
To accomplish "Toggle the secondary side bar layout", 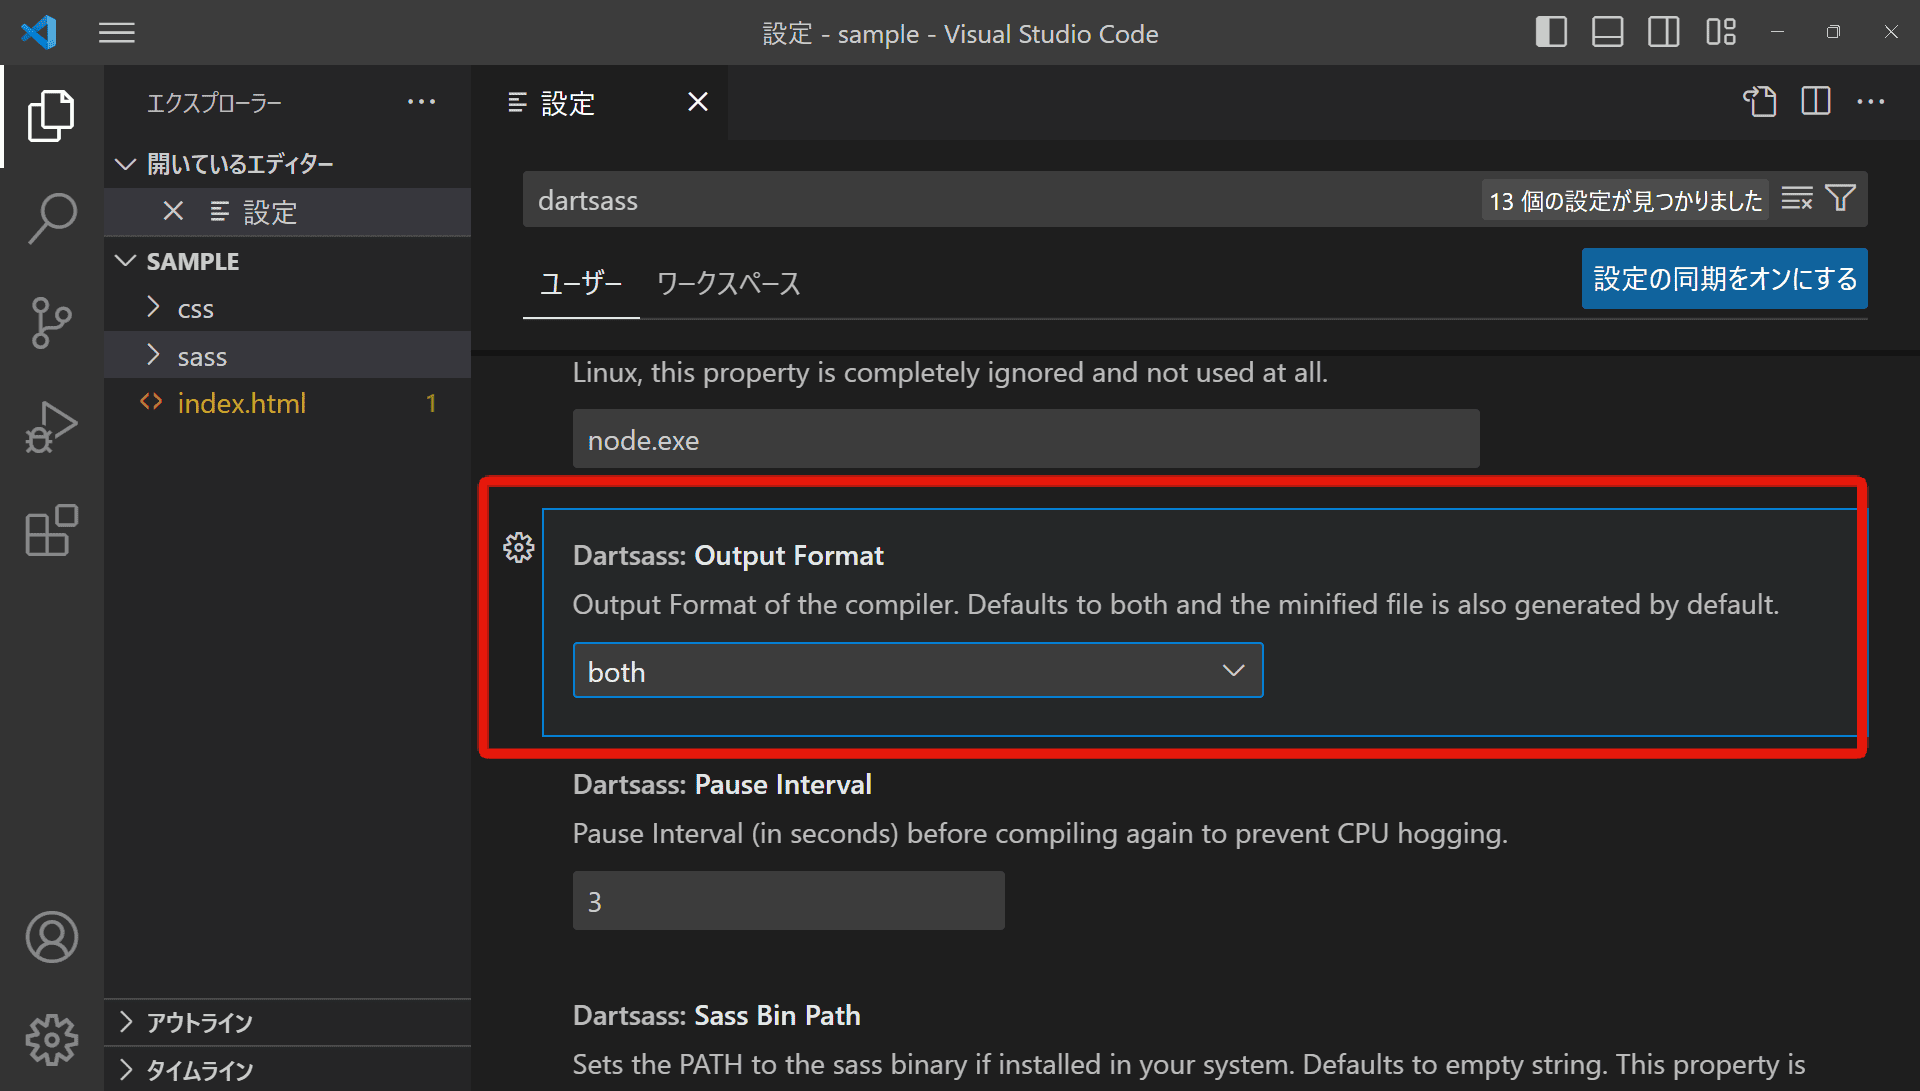I will click(x=1664, y=32).
